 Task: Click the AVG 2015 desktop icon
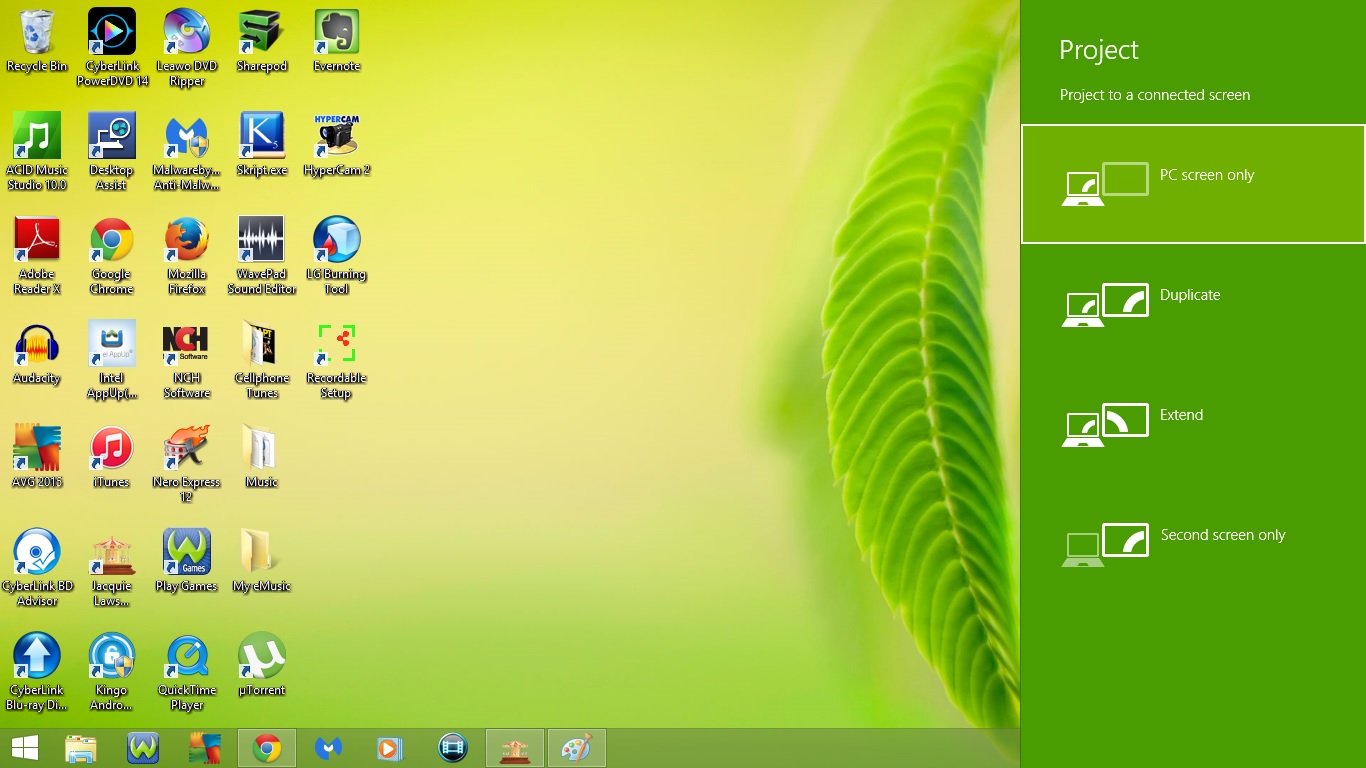click(x=37, y=457)
